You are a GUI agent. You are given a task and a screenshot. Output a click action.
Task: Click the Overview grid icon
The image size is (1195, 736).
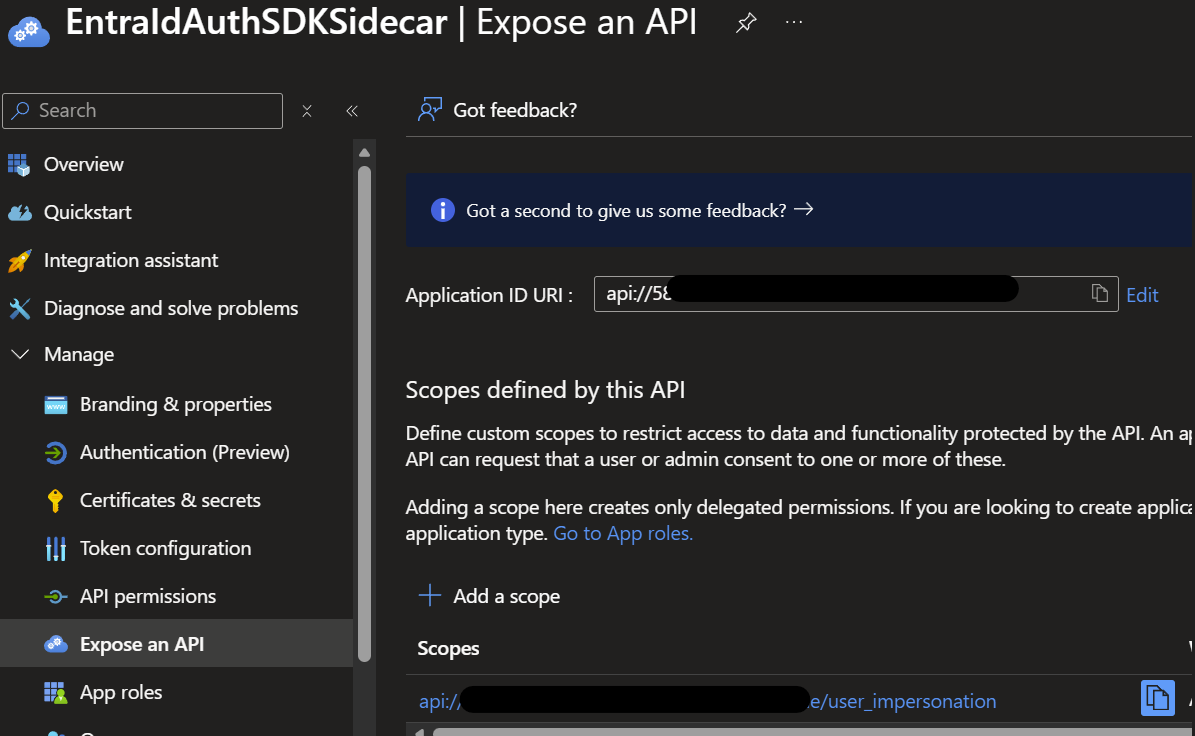19,165
